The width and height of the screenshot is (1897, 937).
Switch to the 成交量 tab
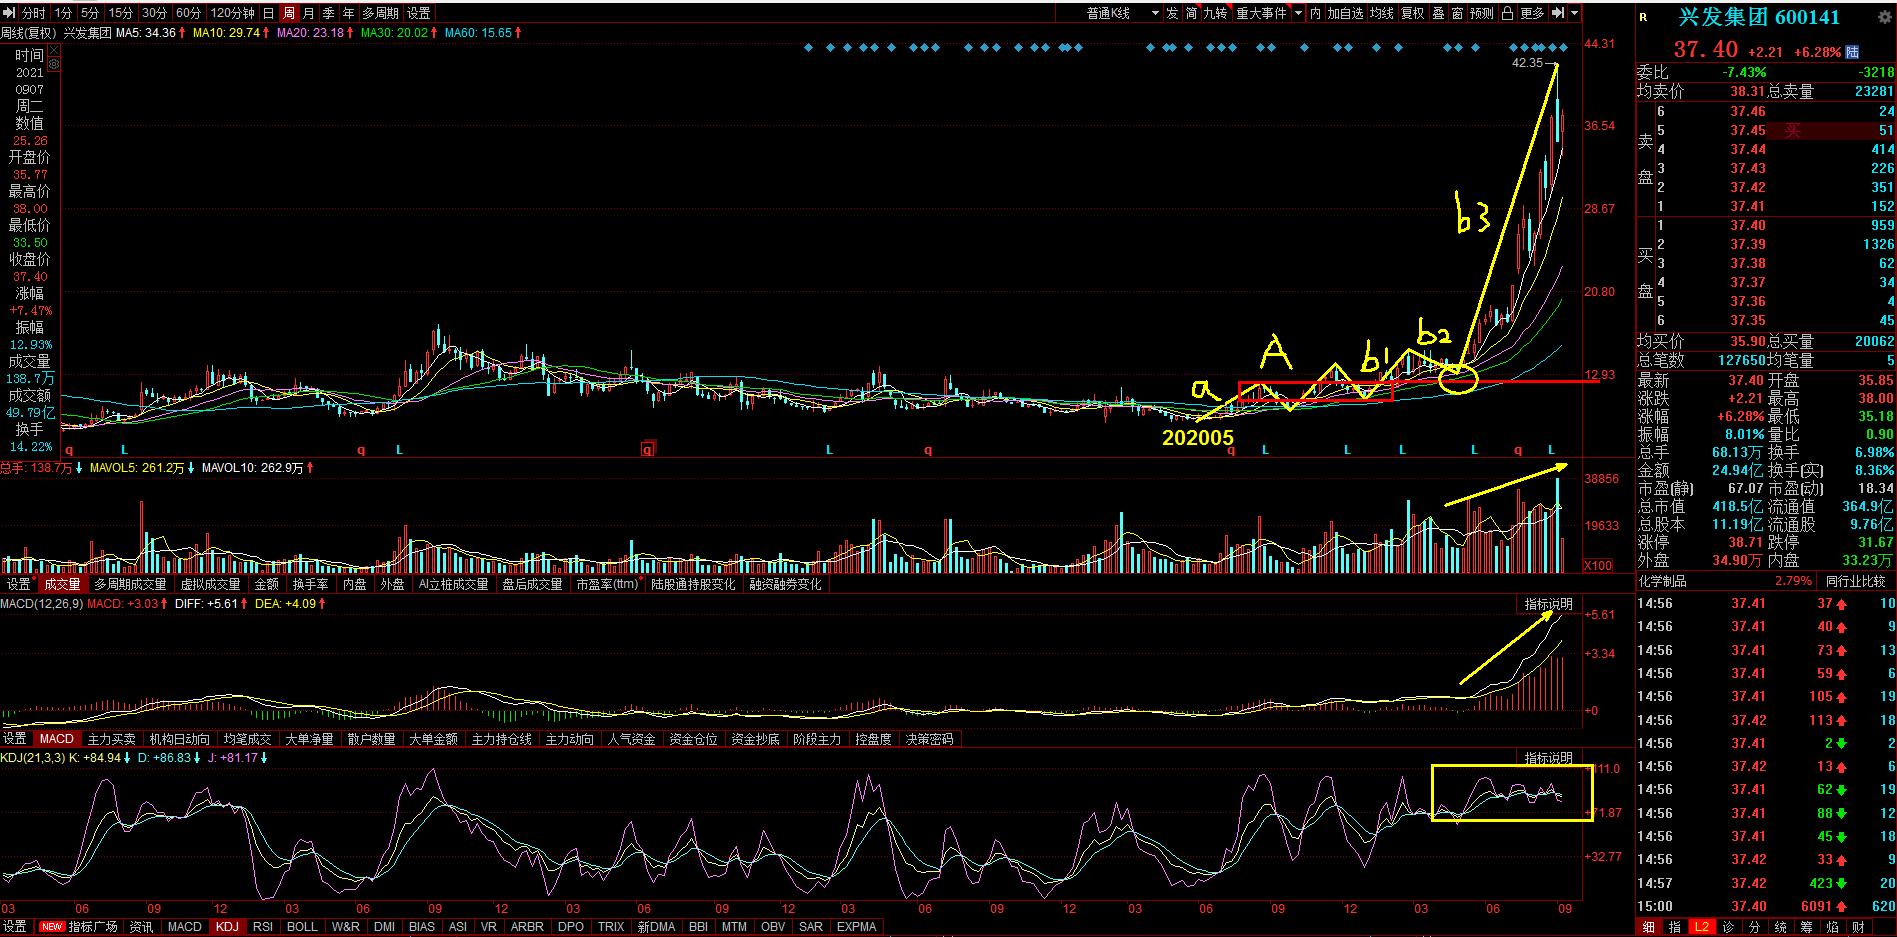pyautogui.click(x=62, y=584)
